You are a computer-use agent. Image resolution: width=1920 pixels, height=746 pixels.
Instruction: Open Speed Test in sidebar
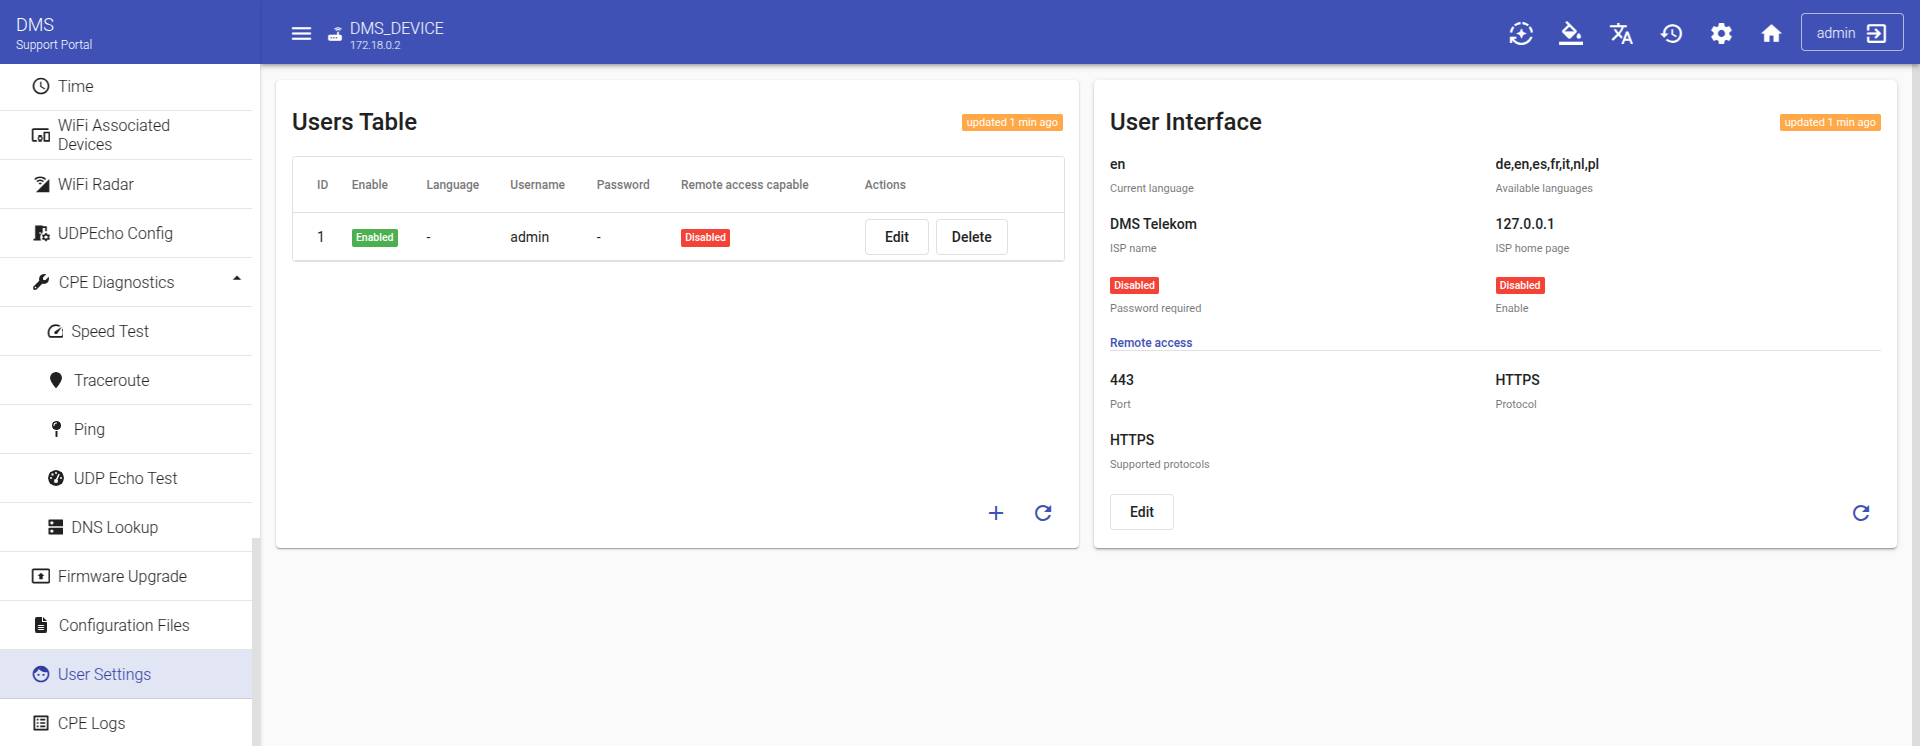coord(110,331)
